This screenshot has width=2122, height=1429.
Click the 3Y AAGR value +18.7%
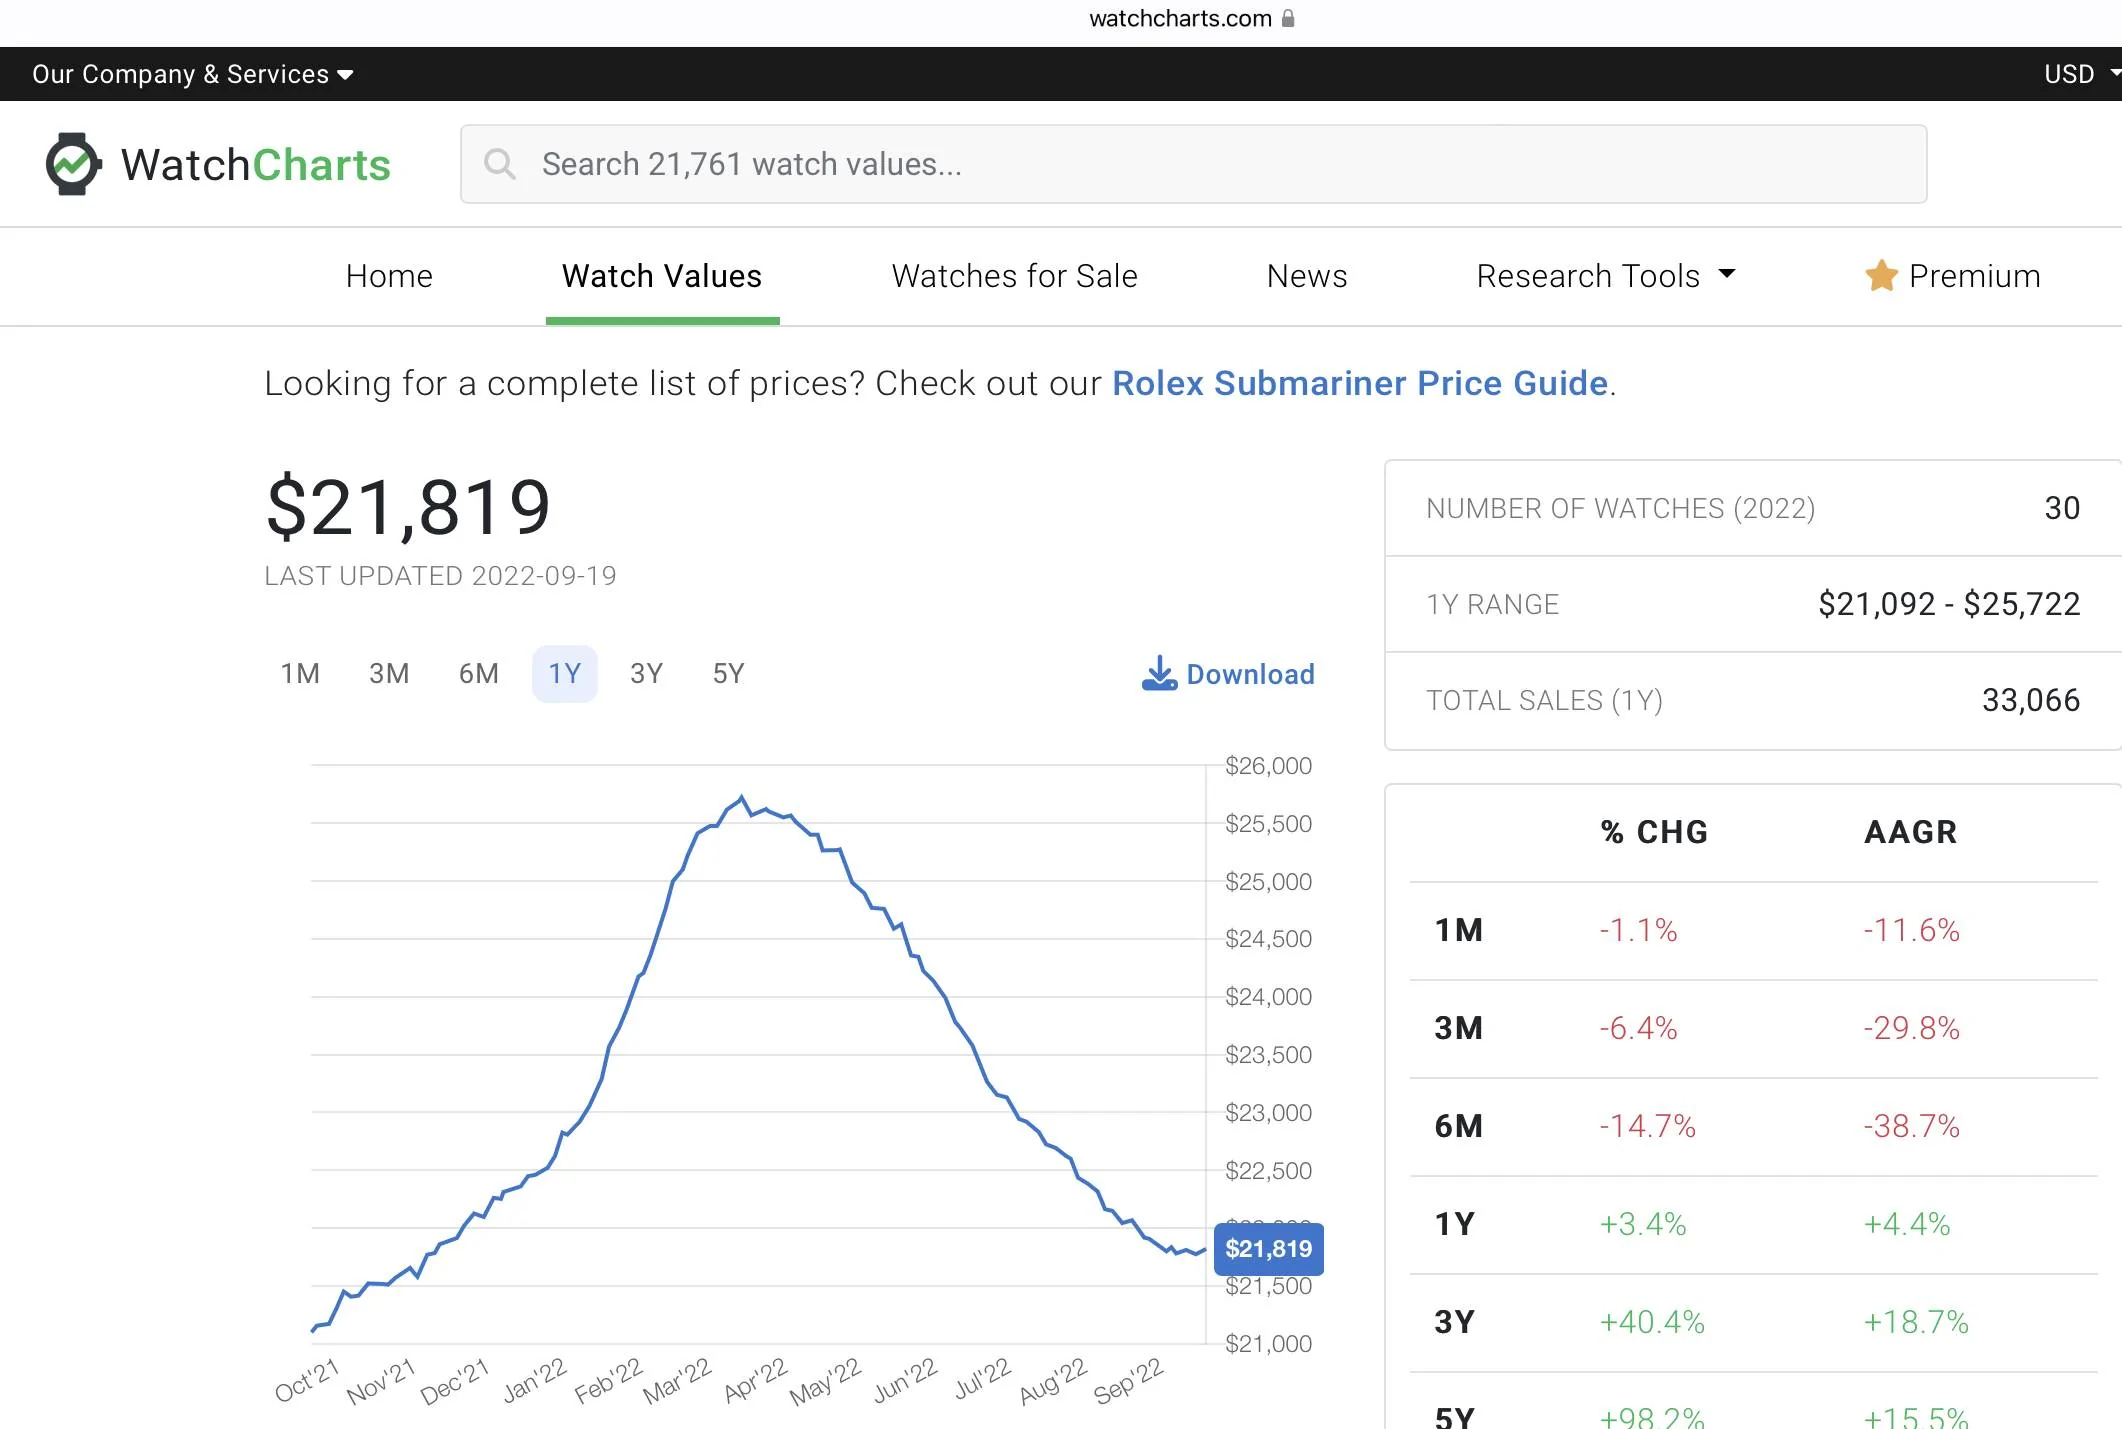pos(1916,1323)
